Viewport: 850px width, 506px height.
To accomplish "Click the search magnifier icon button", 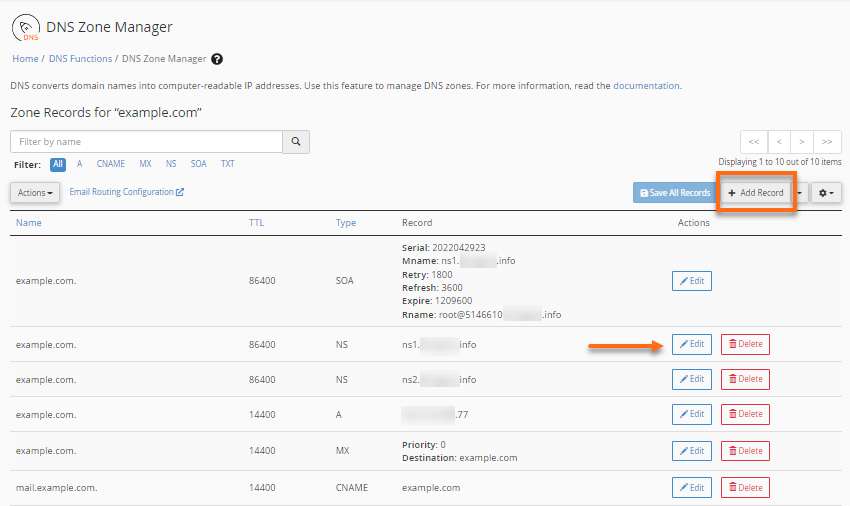I will click(x=296, y=142).
